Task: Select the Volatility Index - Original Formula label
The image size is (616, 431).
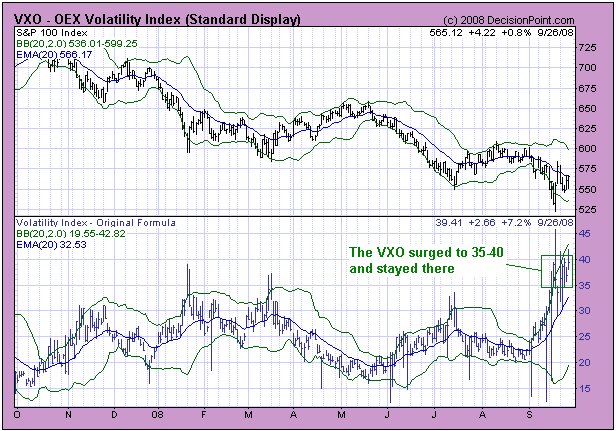Action: pos(84,222)
